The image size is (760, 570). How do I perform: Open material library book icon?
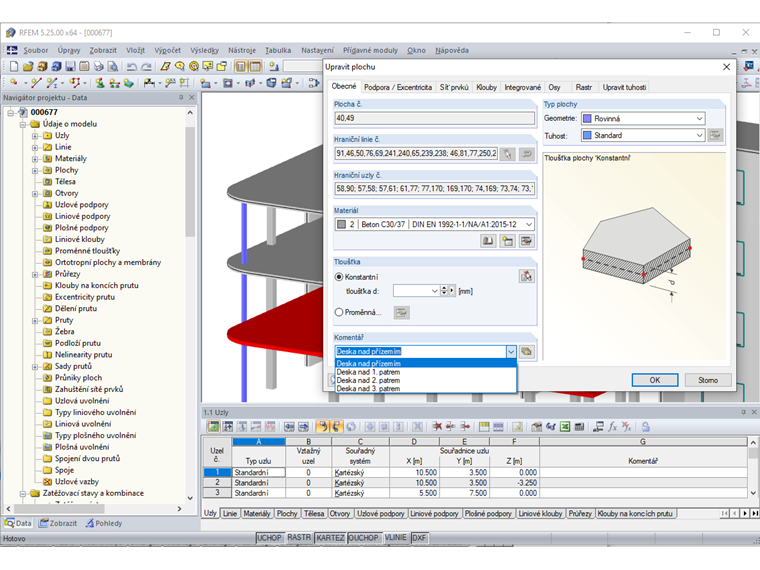[x=488, y=241]
